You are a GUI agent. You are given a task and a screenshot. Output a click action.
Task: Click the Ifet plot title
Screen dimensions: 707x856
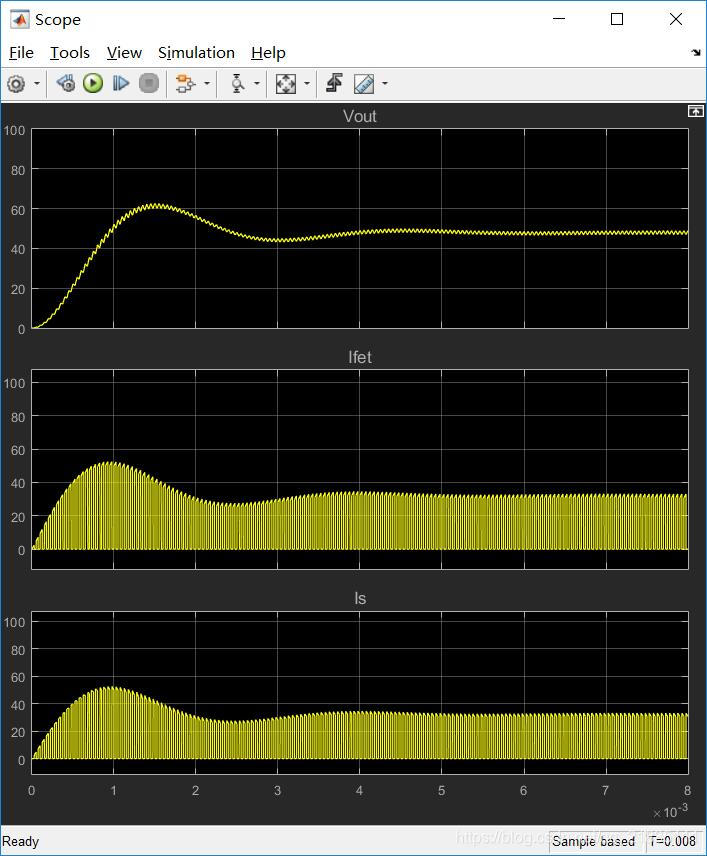click(360, 357)
